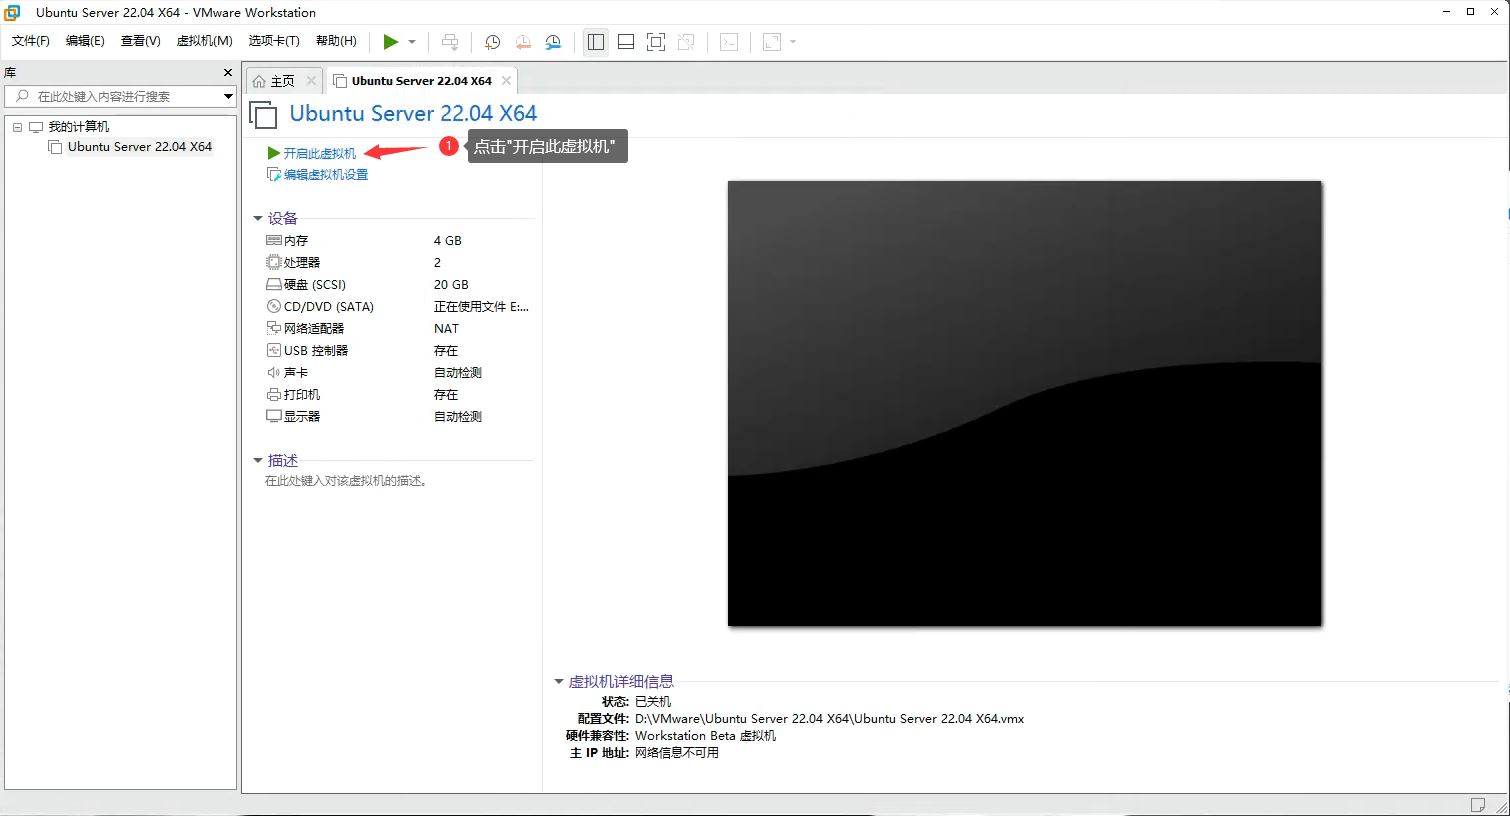1510x816 pixels.
Task: Click the description text field placeholder
Action: point(346,481)
